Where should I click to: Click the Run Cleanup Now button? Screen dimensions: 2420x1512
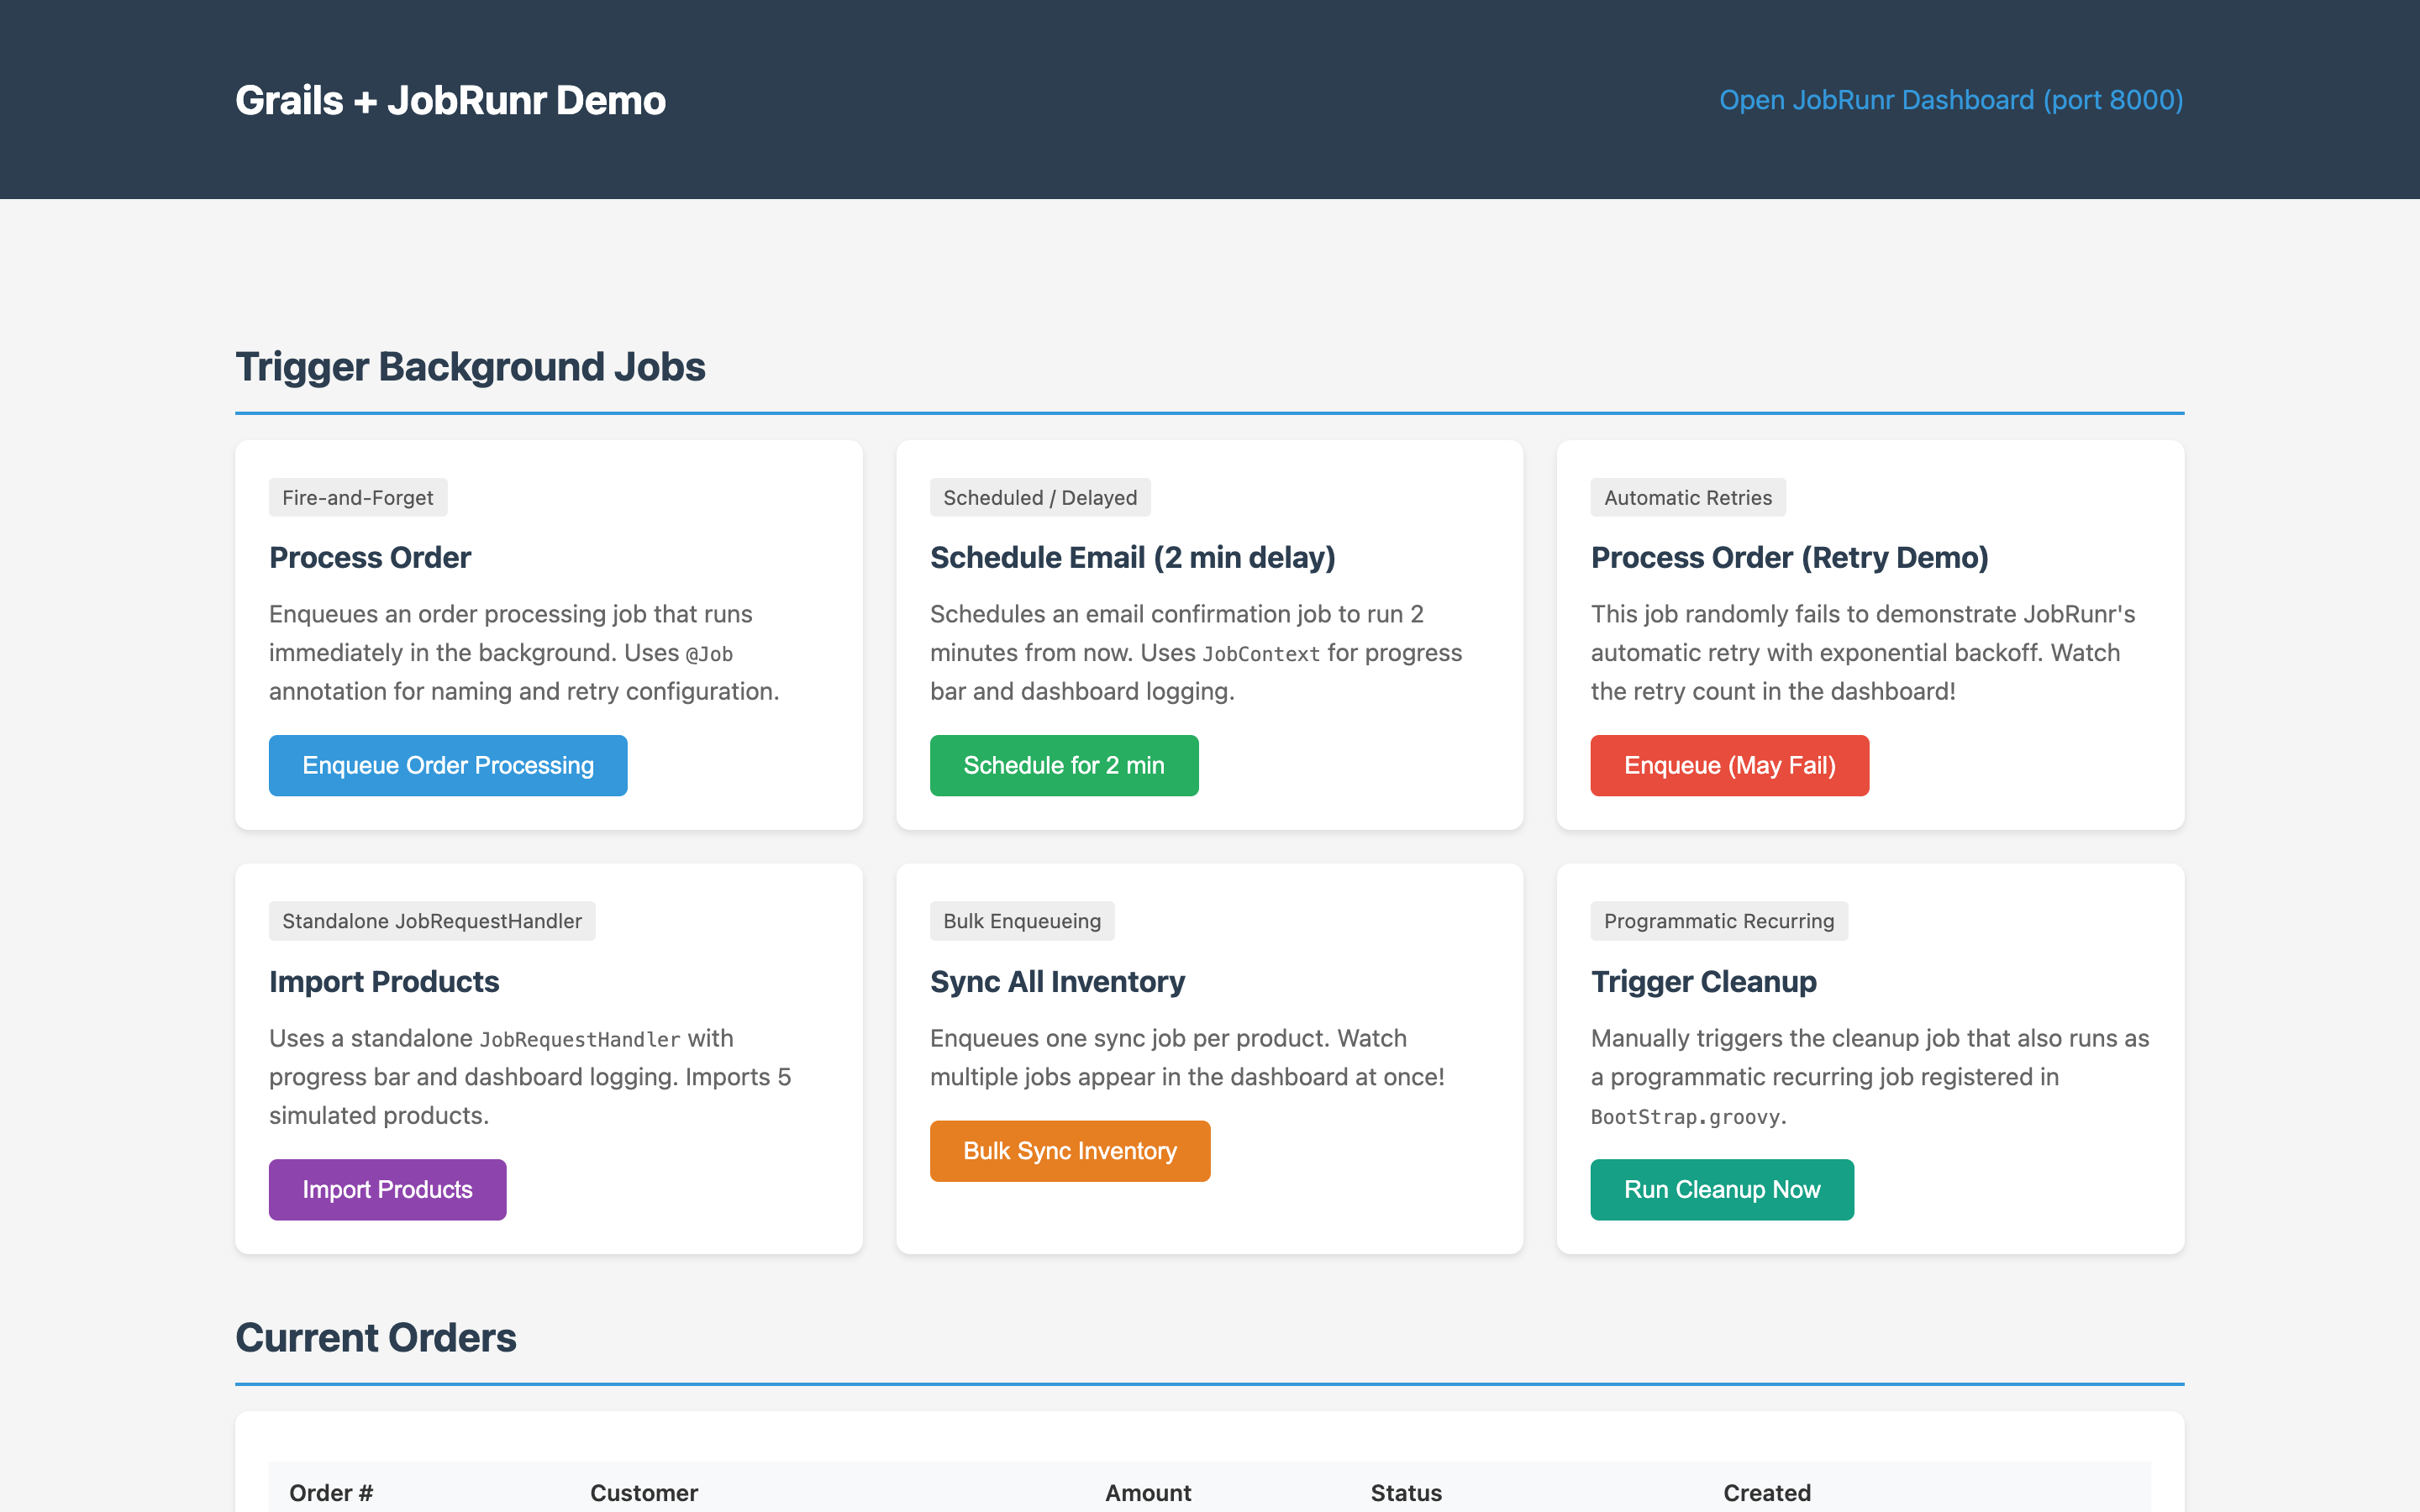pyautogui.click(x=1722, y=1189)
